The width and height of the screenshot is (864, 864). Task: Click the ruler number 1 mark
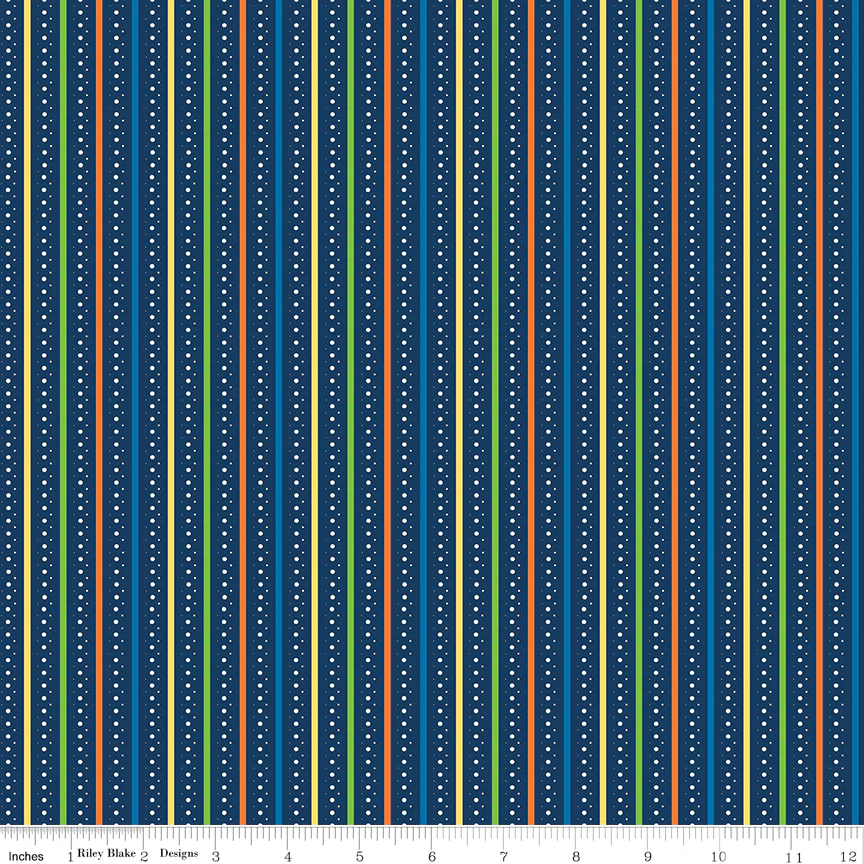tap(71, 857)
